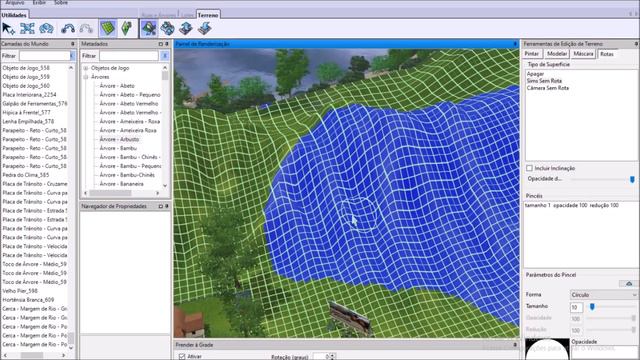Select the arrow selection tool

[8, 29]
